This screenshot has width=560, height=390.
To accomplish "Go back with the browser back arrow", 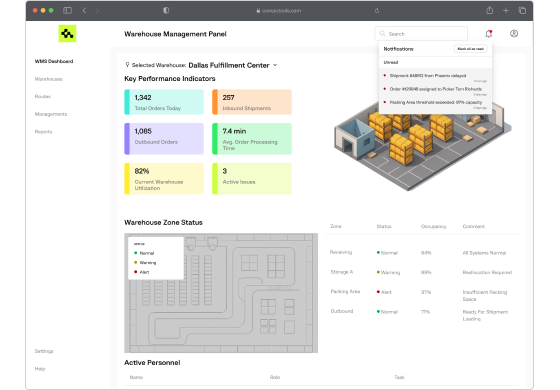I will tap(84, 10).
